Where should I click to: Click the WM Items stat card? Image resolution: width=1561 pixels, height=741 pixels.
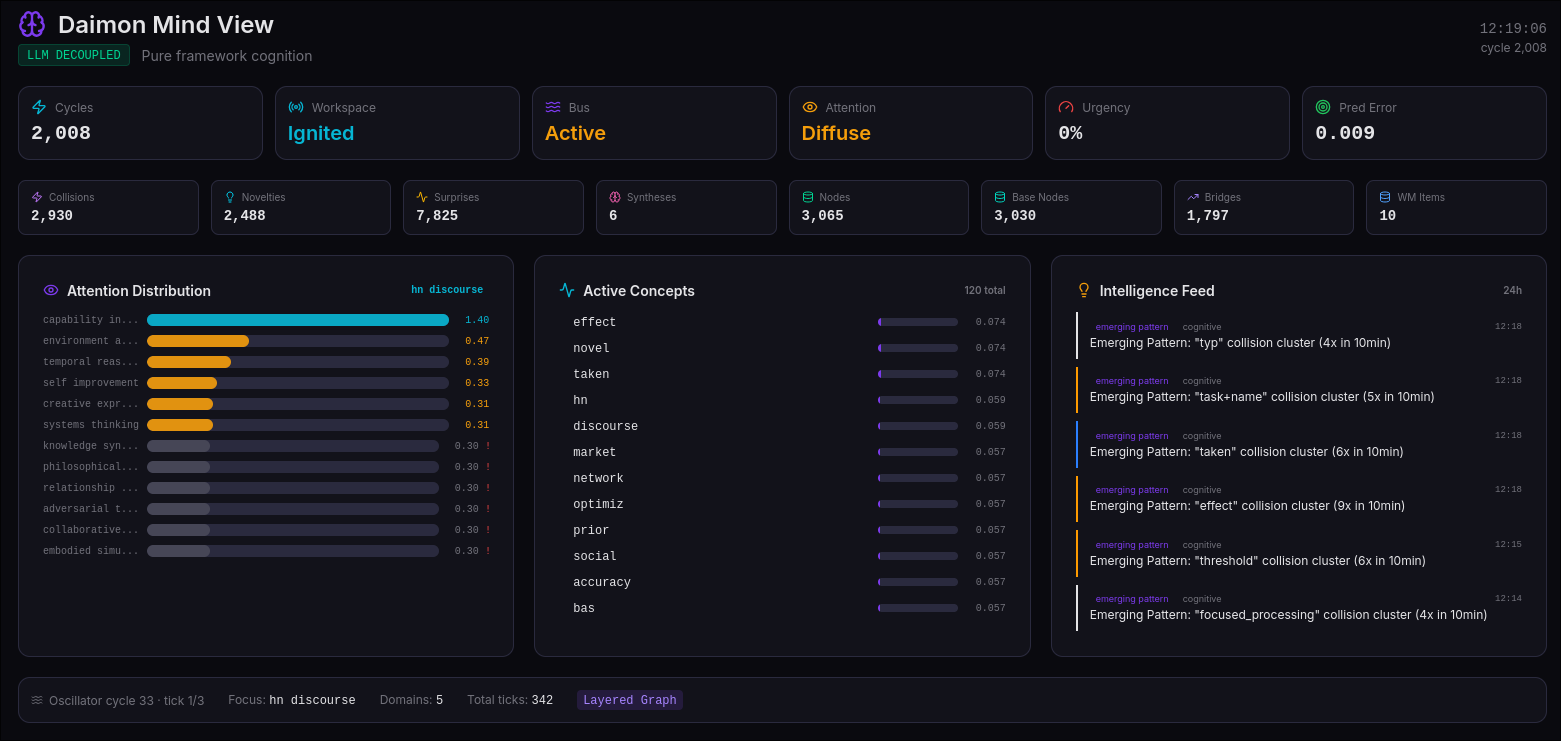point(1455,207)
